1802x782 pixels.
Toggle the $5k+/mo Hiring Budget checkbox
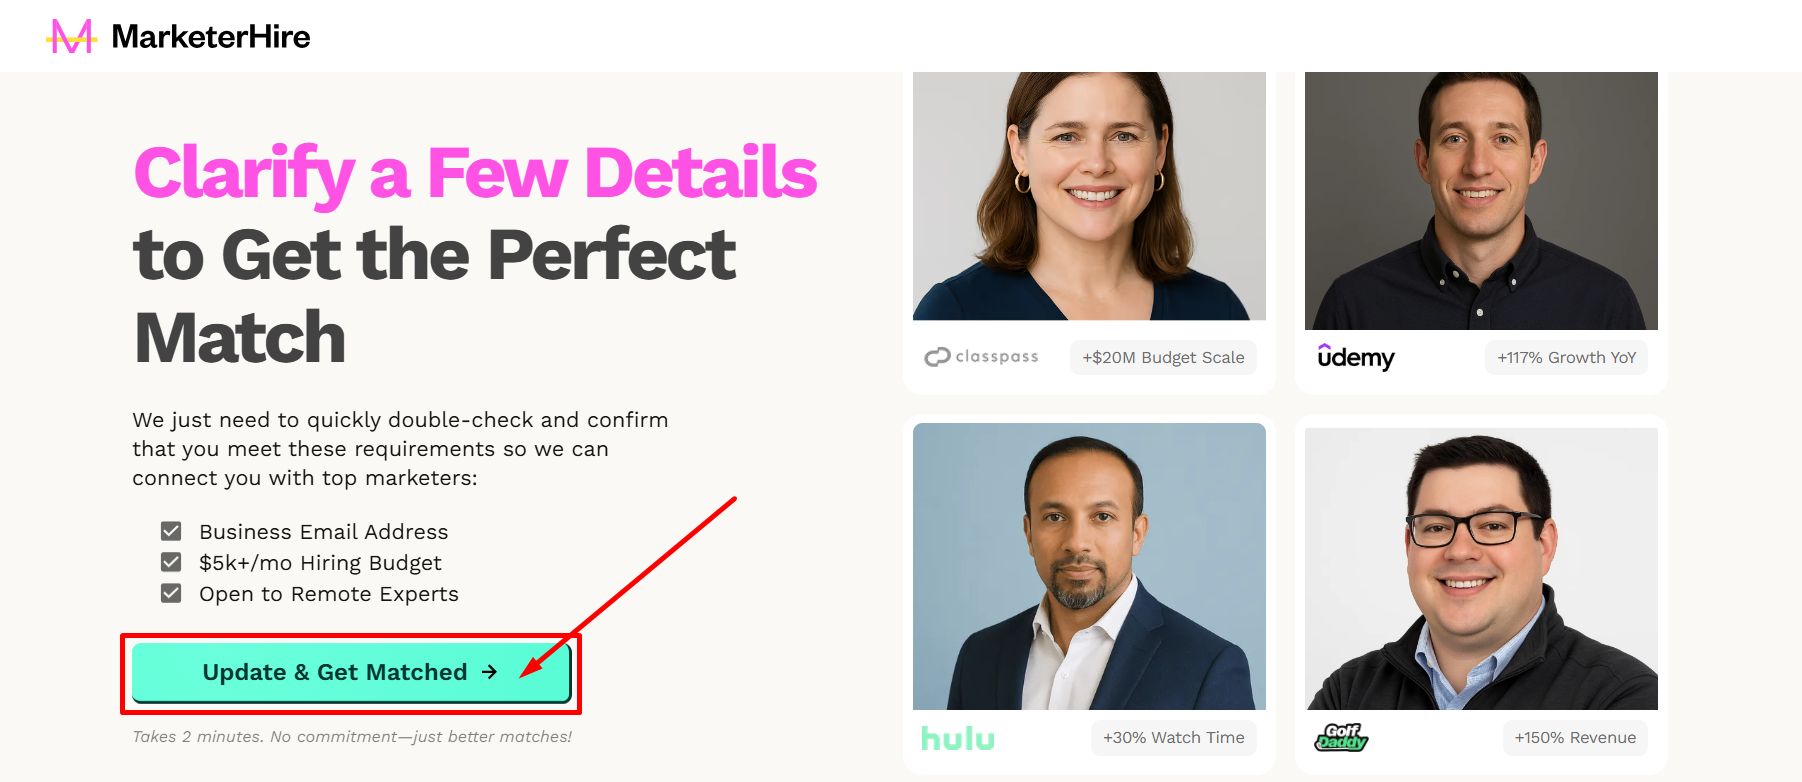tap(172, 562)
